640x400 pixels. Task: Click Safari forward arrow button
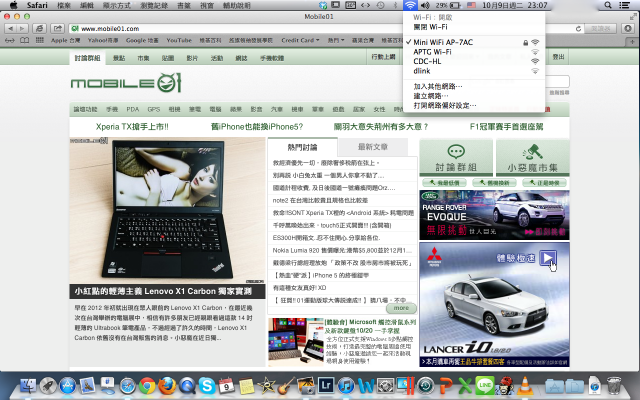[x=22, y=29]
